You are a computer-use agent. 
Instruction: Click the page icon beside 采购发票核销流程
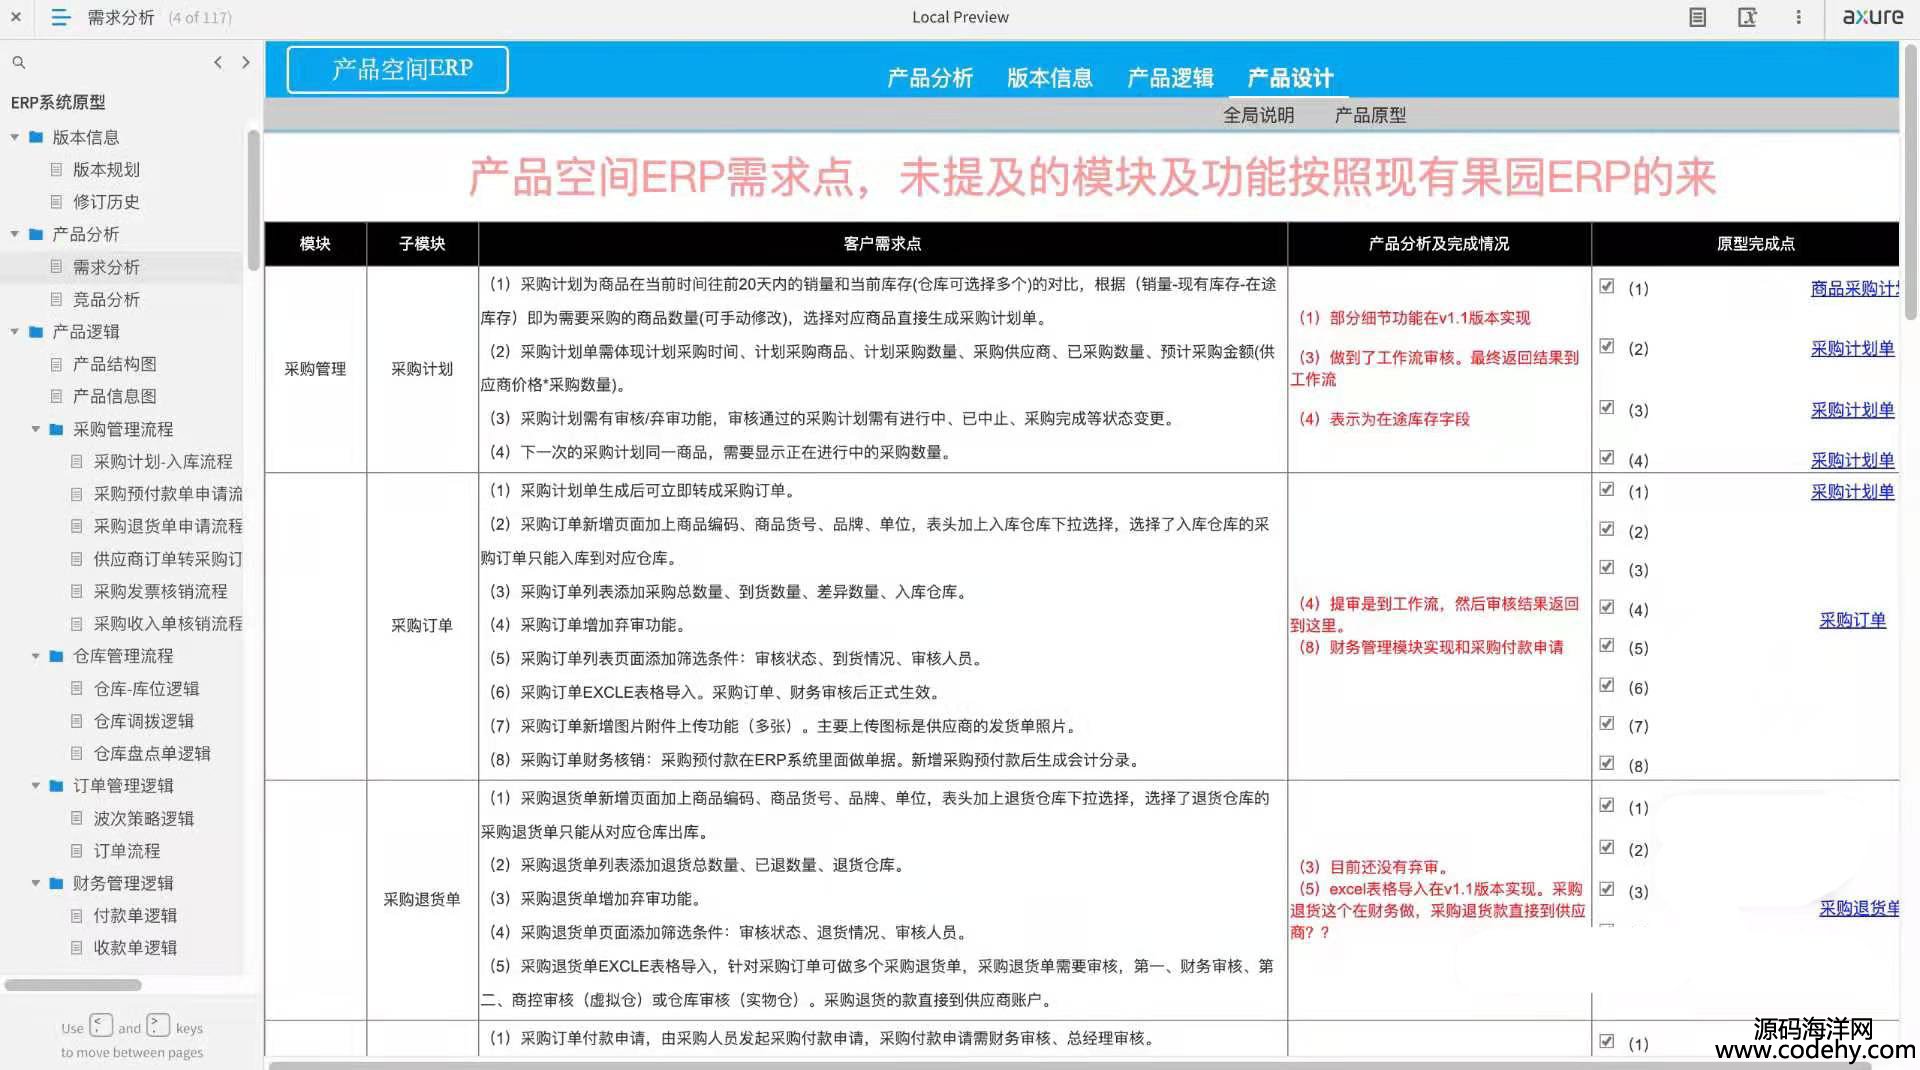pyautogui.click(x=77, y=591)
